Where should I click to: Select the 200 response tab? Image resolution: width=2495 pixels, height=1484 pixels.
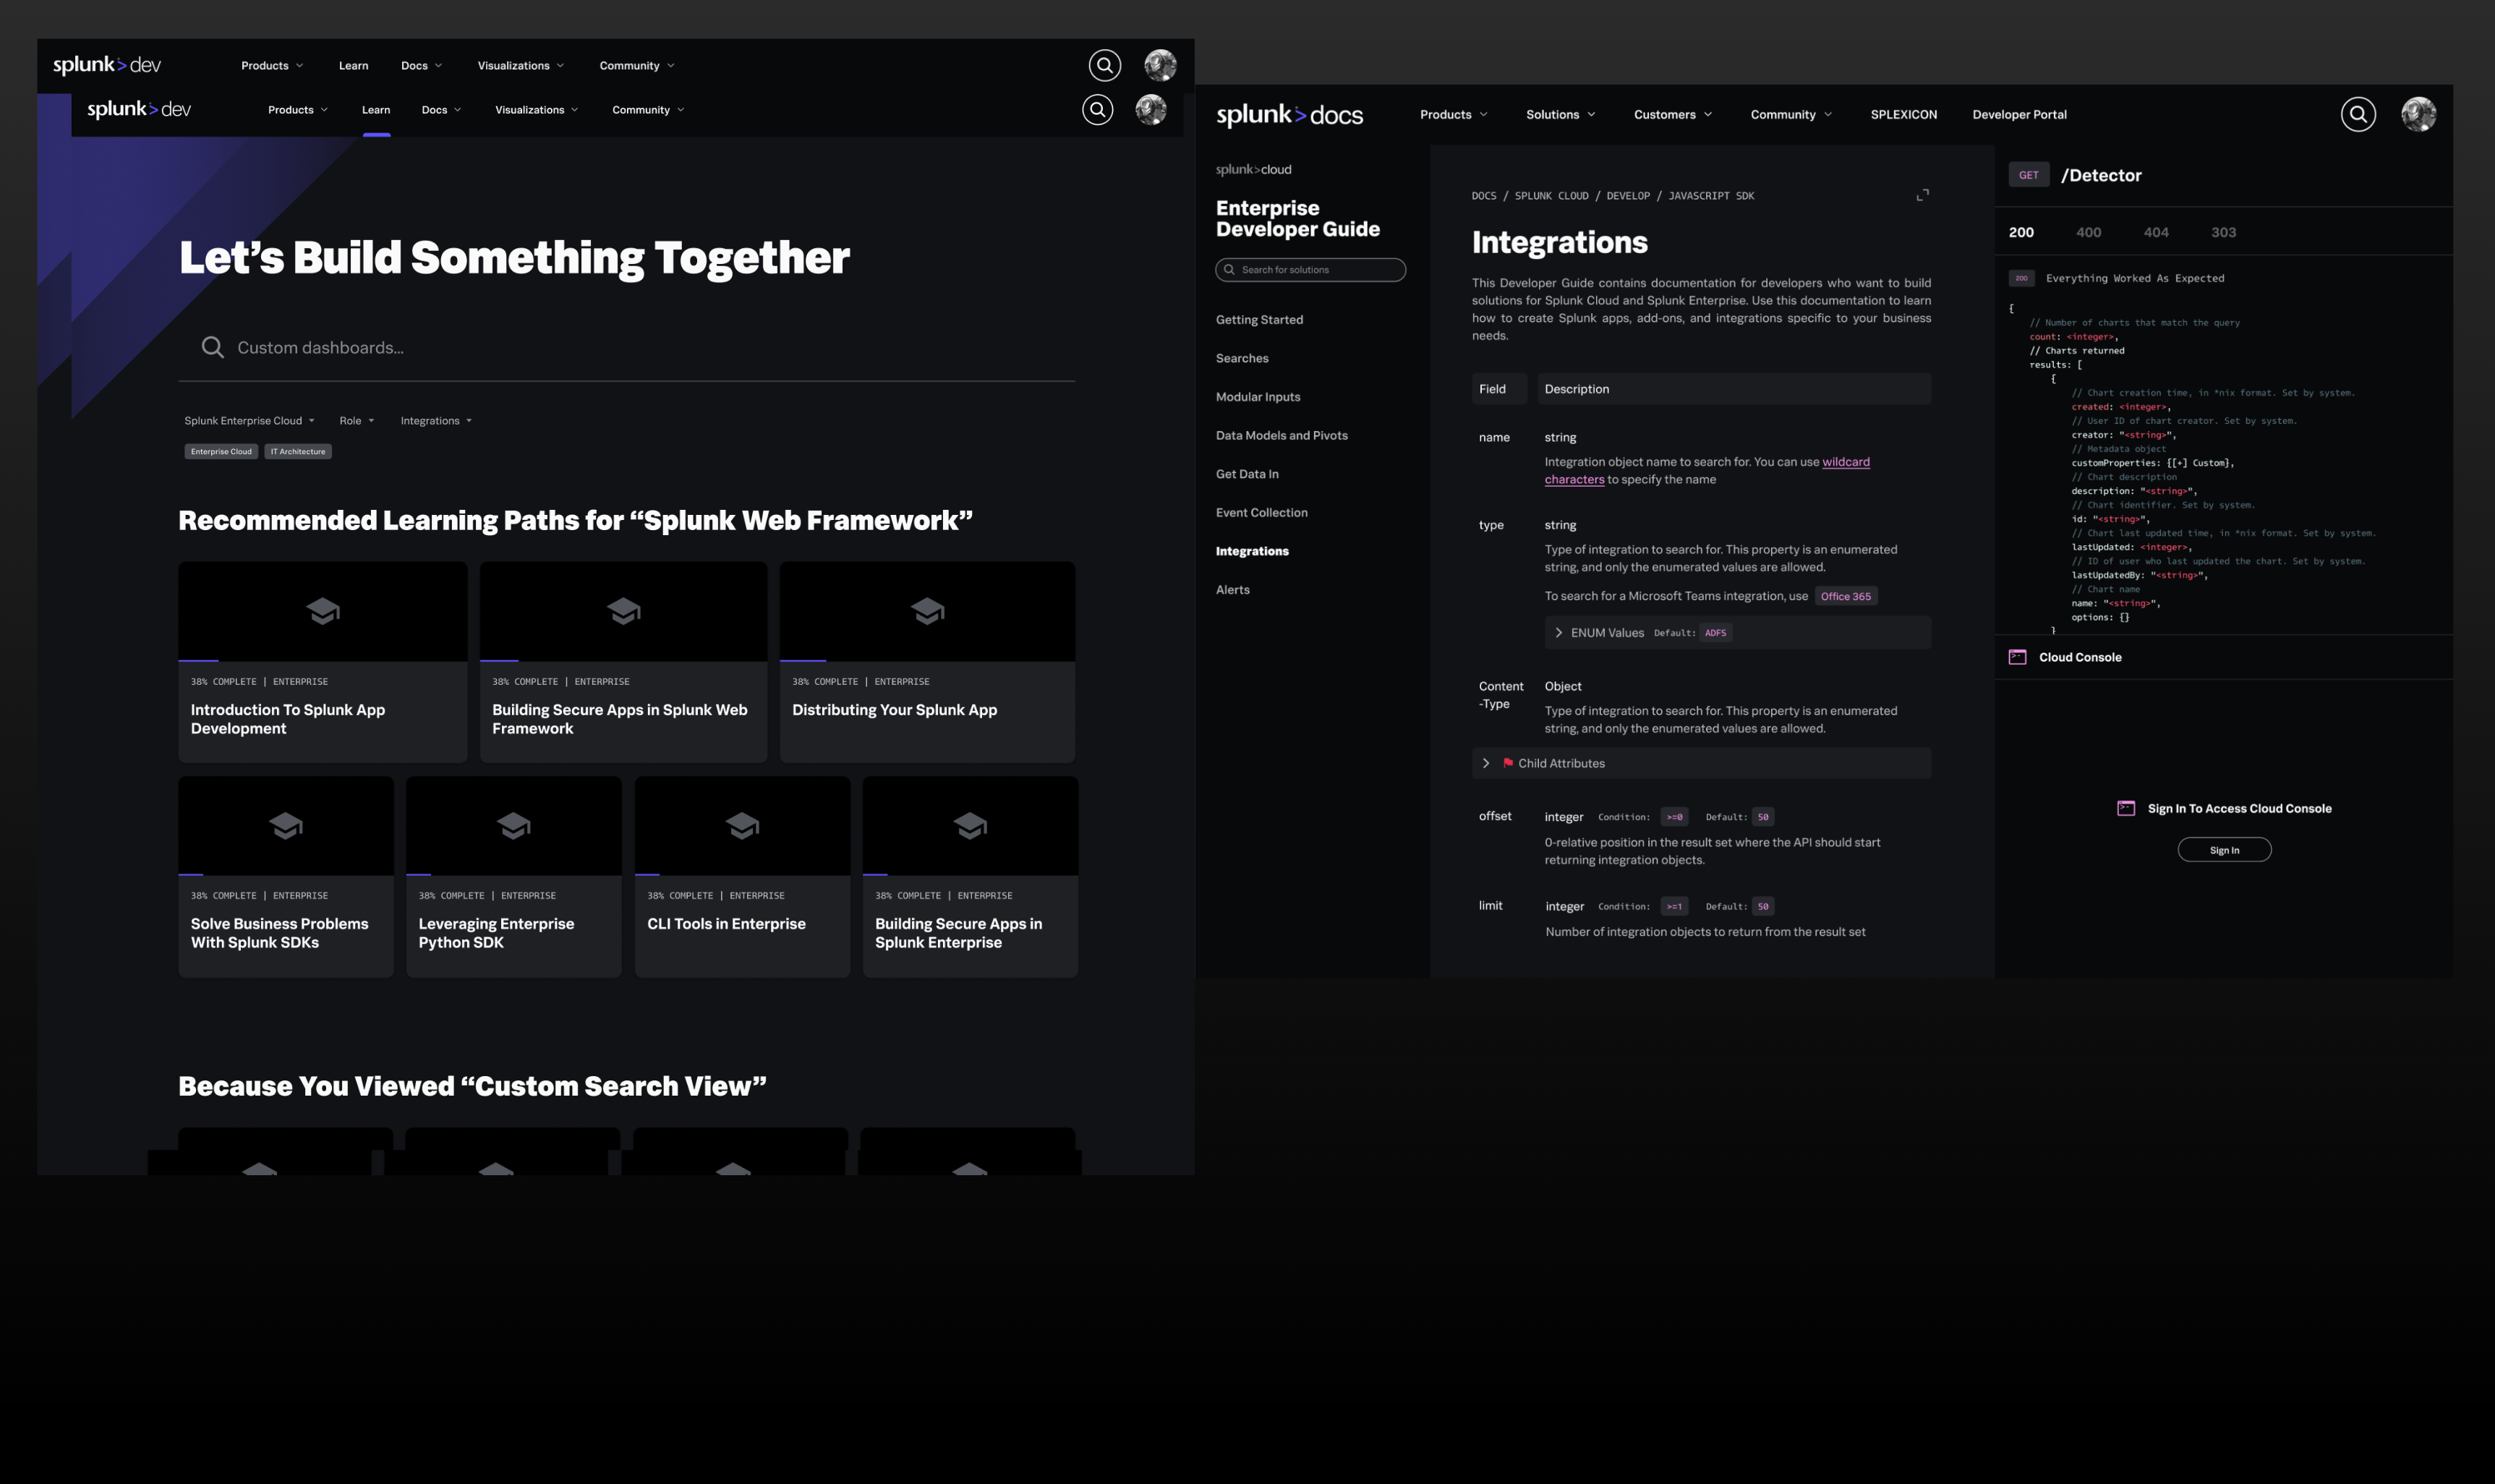tap(2021, 232)
